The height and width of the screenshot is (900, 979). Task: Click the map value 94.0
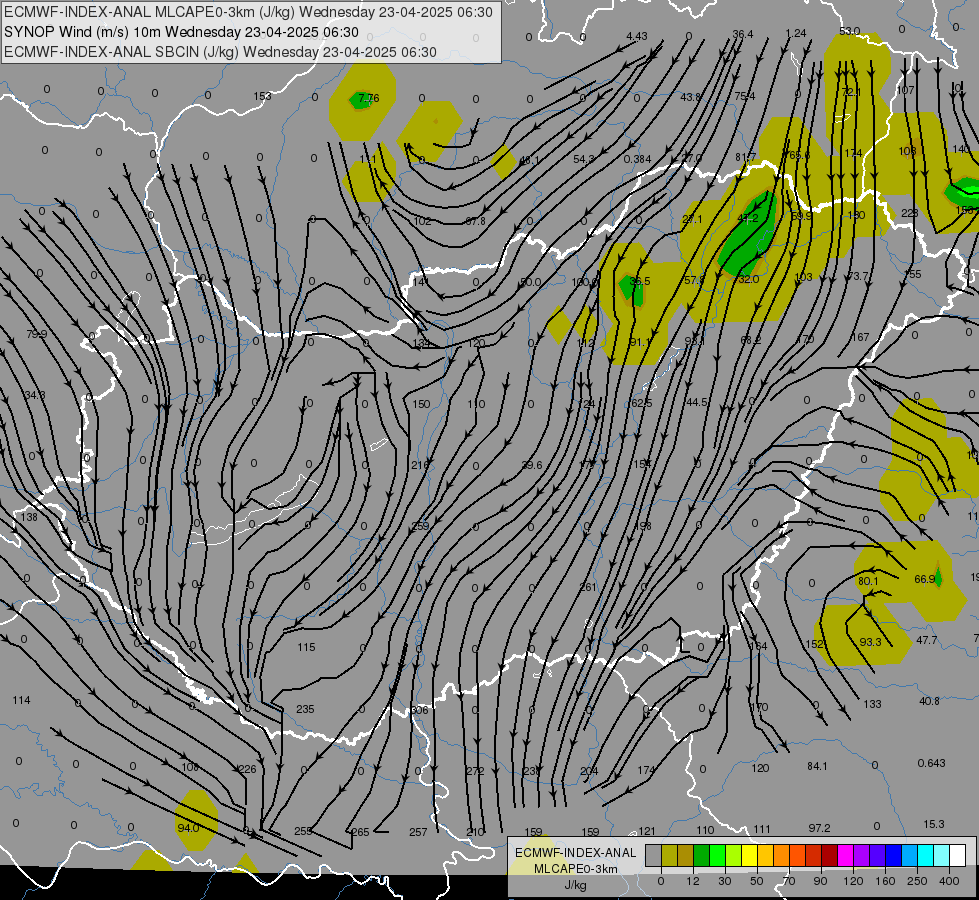coord(188,828)
